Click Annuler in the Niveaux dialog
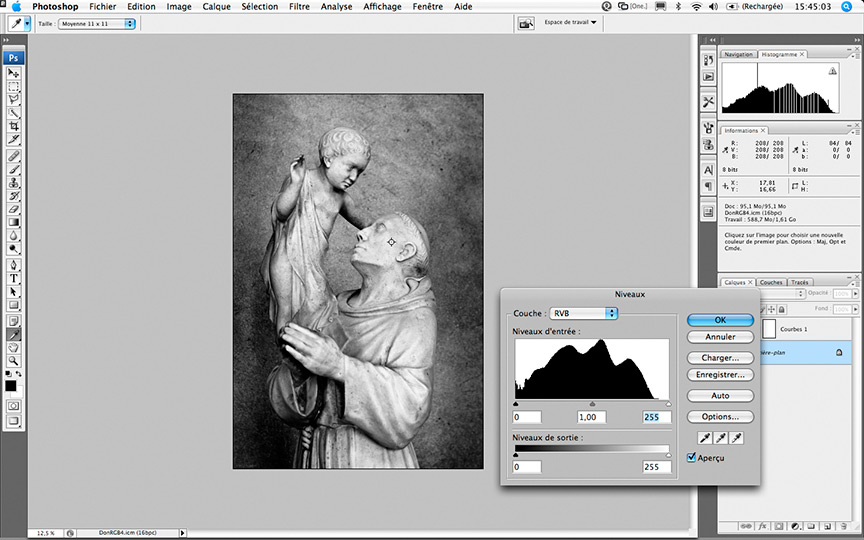864x540 pixels. coord(720,337)
